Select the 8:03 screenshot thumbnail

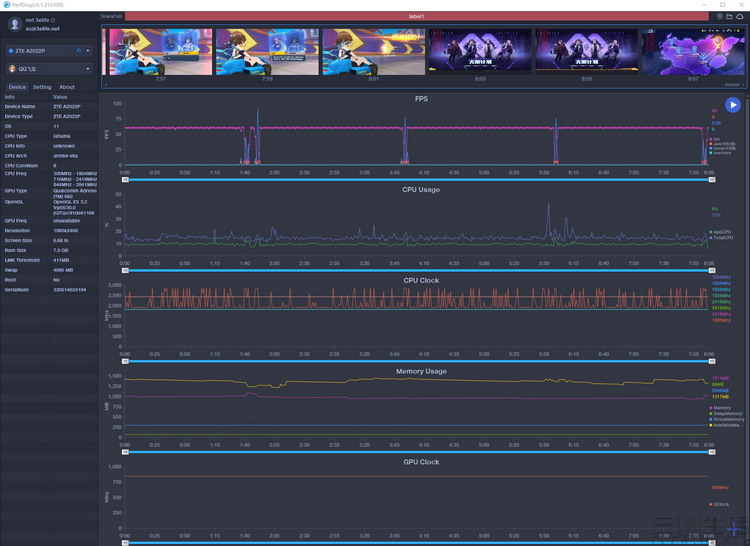click(480, 52)
